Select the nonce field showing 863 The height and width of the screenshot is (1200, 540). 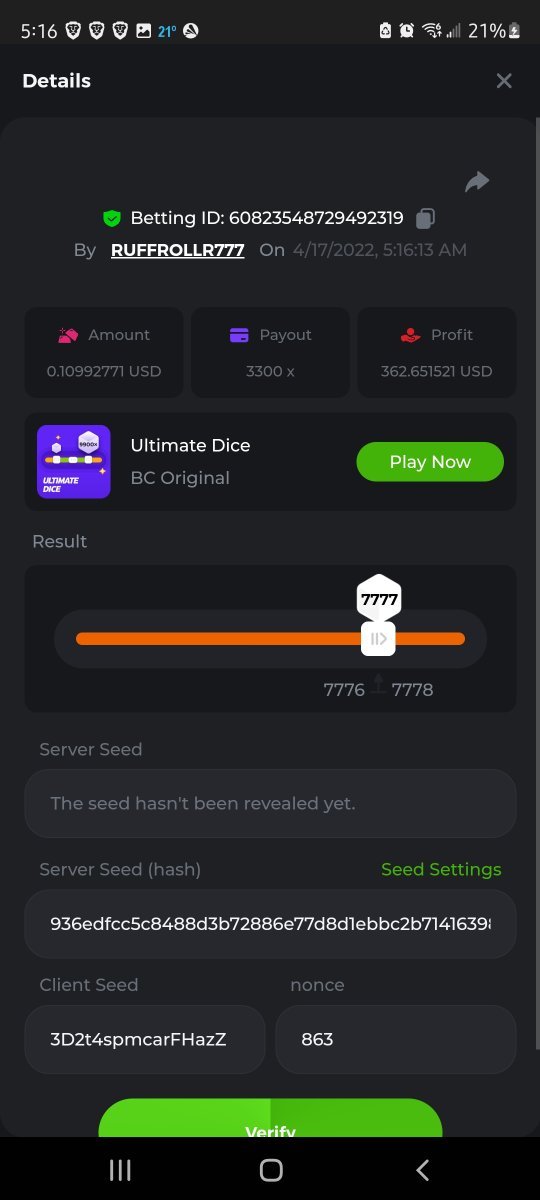396,1040
